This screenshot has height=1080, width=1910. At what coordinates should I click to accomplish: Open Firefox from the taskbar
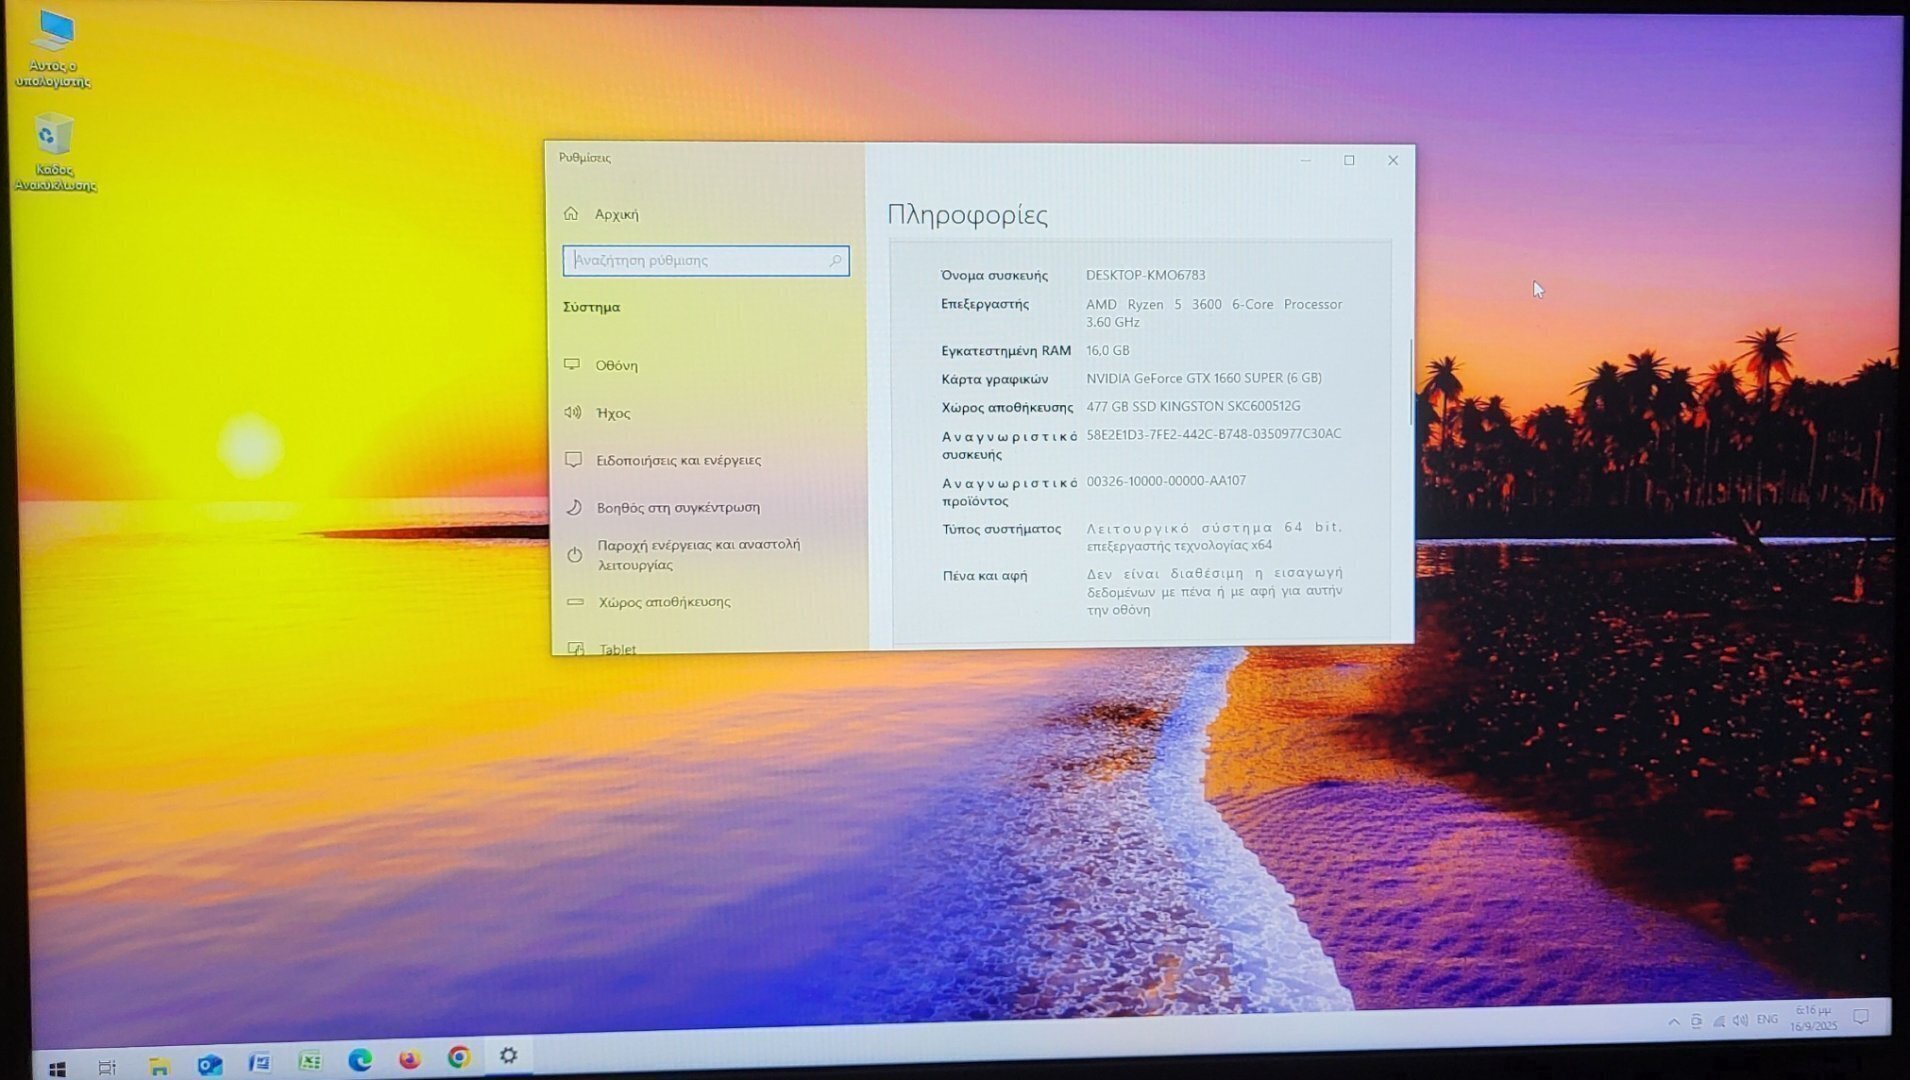point(410,1059)
